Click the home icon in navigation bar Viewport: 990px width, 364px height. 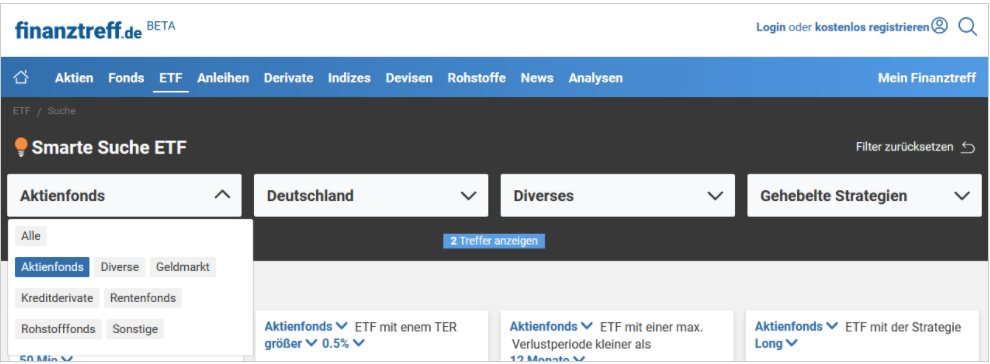pyautogui.click(x=21, y=78)
